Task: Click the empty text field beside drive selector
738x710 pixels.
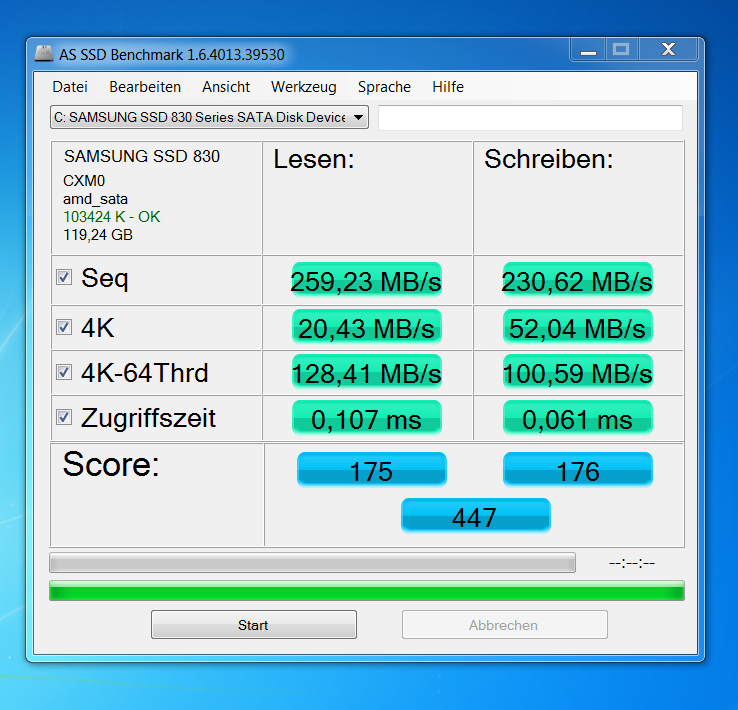Action: point(530,118)
